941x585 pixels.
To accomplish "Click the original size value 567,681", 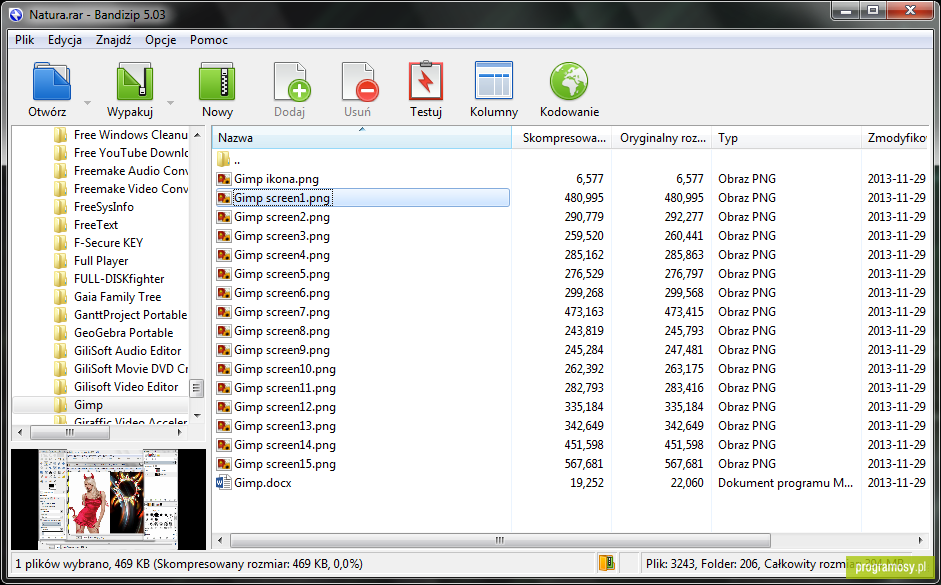I will coord(684,464).
